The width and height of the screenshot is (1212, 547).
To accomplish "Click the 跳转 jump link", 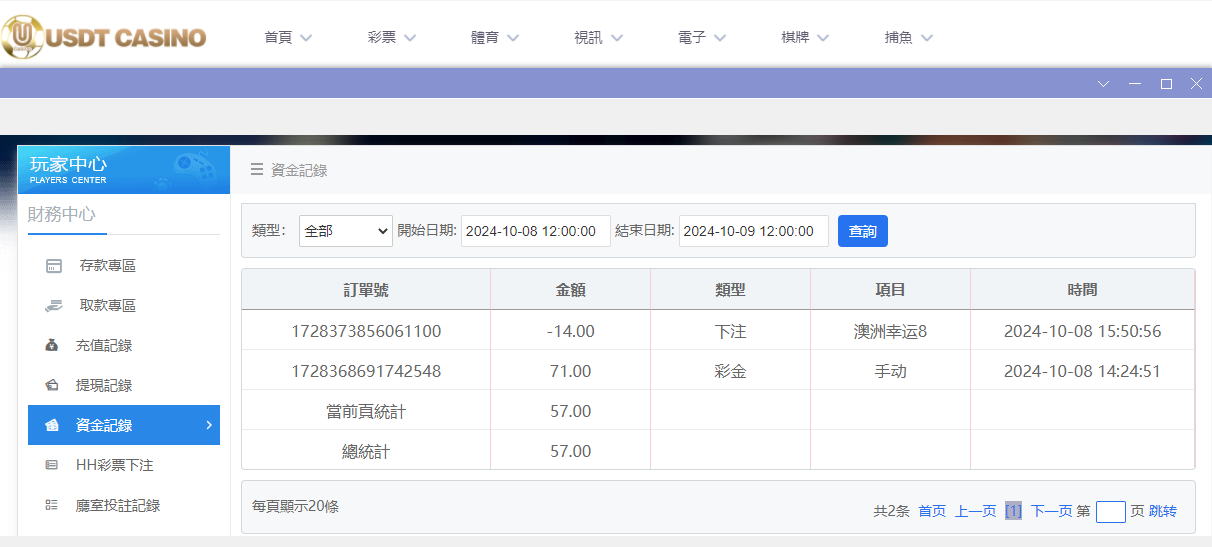I will pos(1162,511).
